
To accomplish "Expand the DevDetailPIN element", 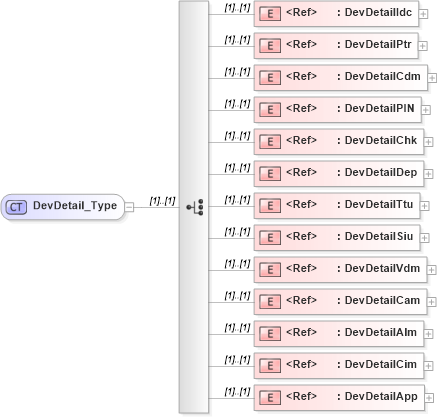I will [x=426, y=110].
